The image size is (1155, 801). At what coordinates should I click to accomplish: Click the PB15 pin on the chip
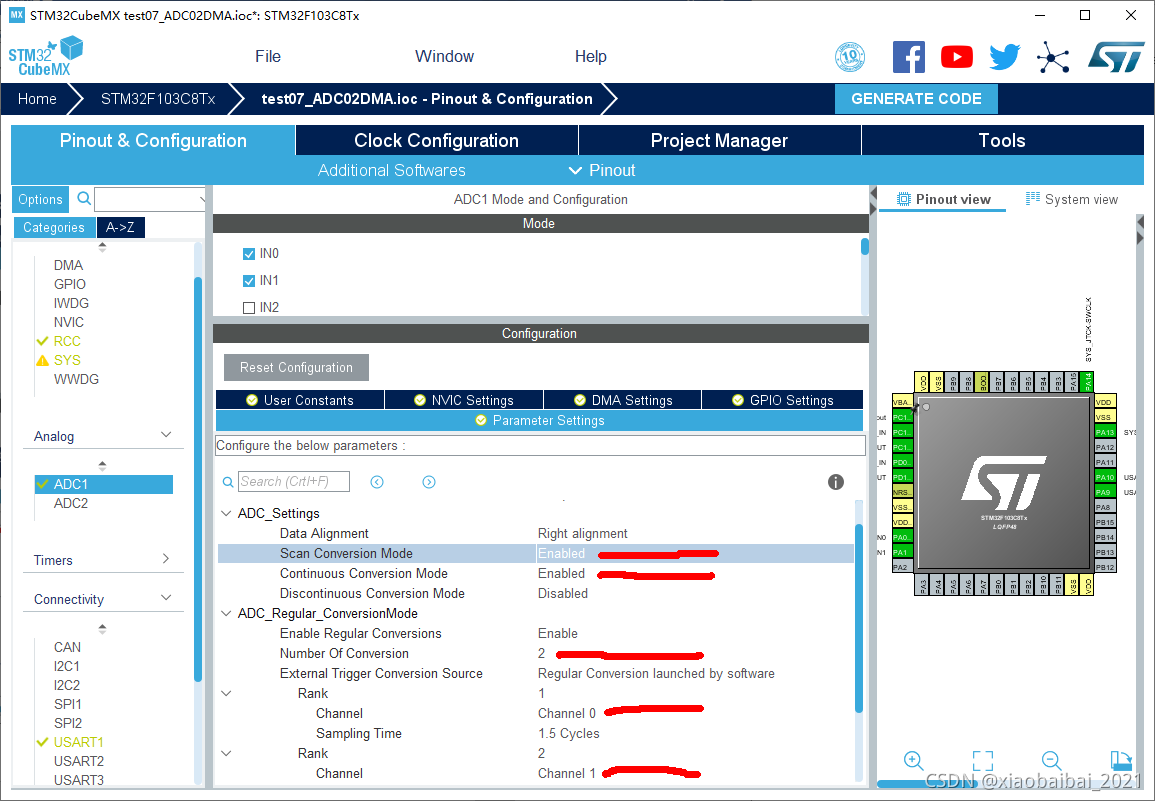click(1105, 522)
